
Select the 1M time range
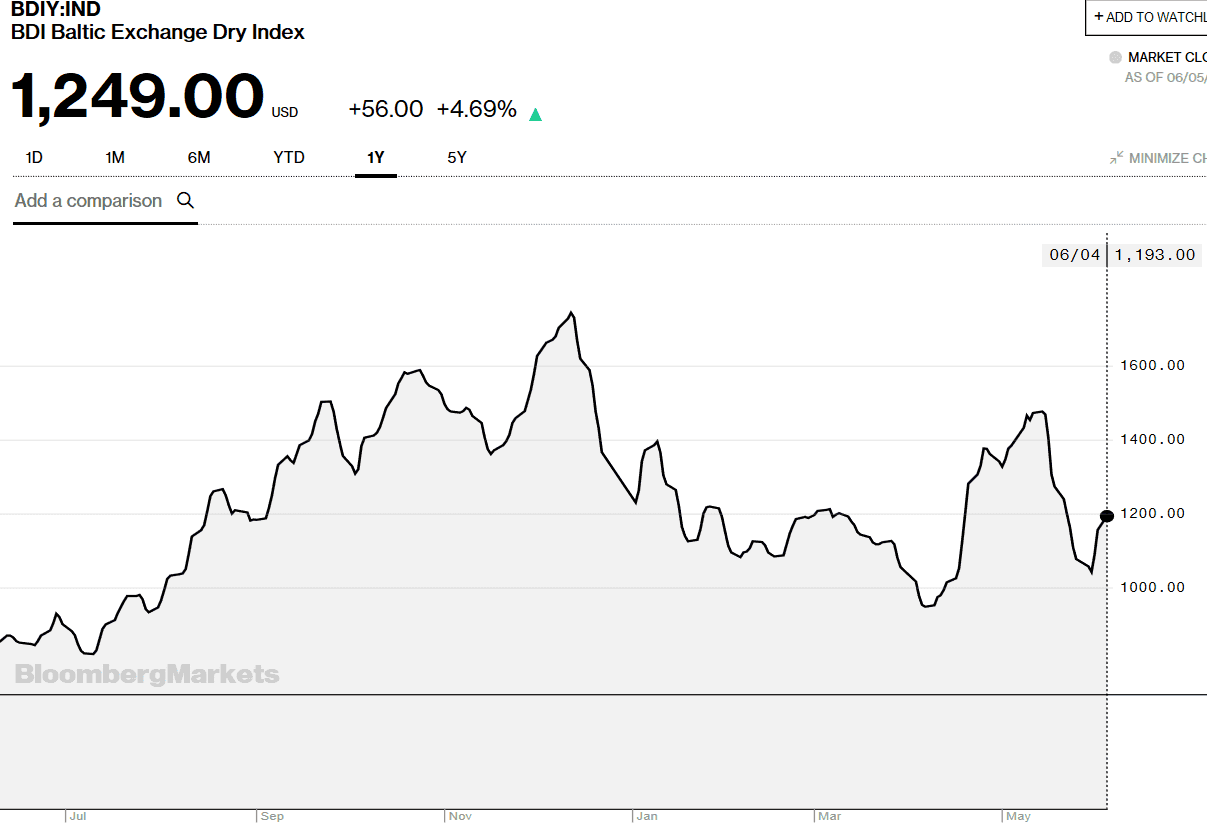click(115, 158)
